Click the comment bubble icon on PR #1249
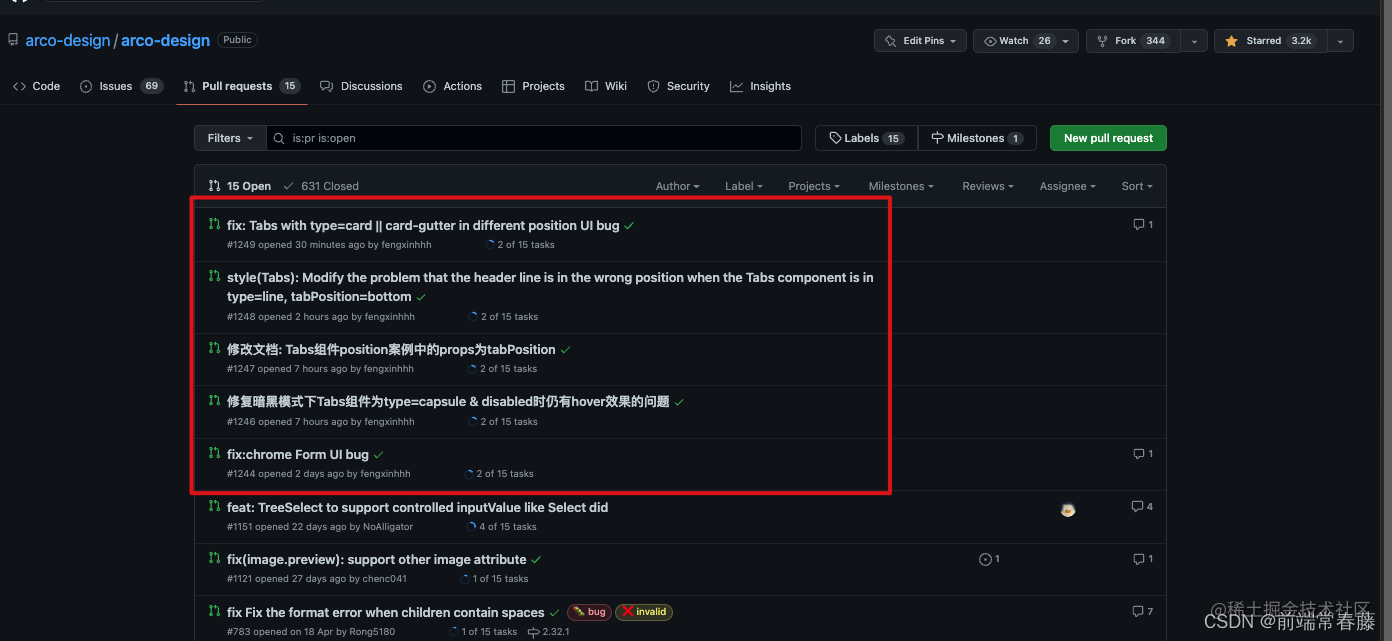 coord(1141,224)
